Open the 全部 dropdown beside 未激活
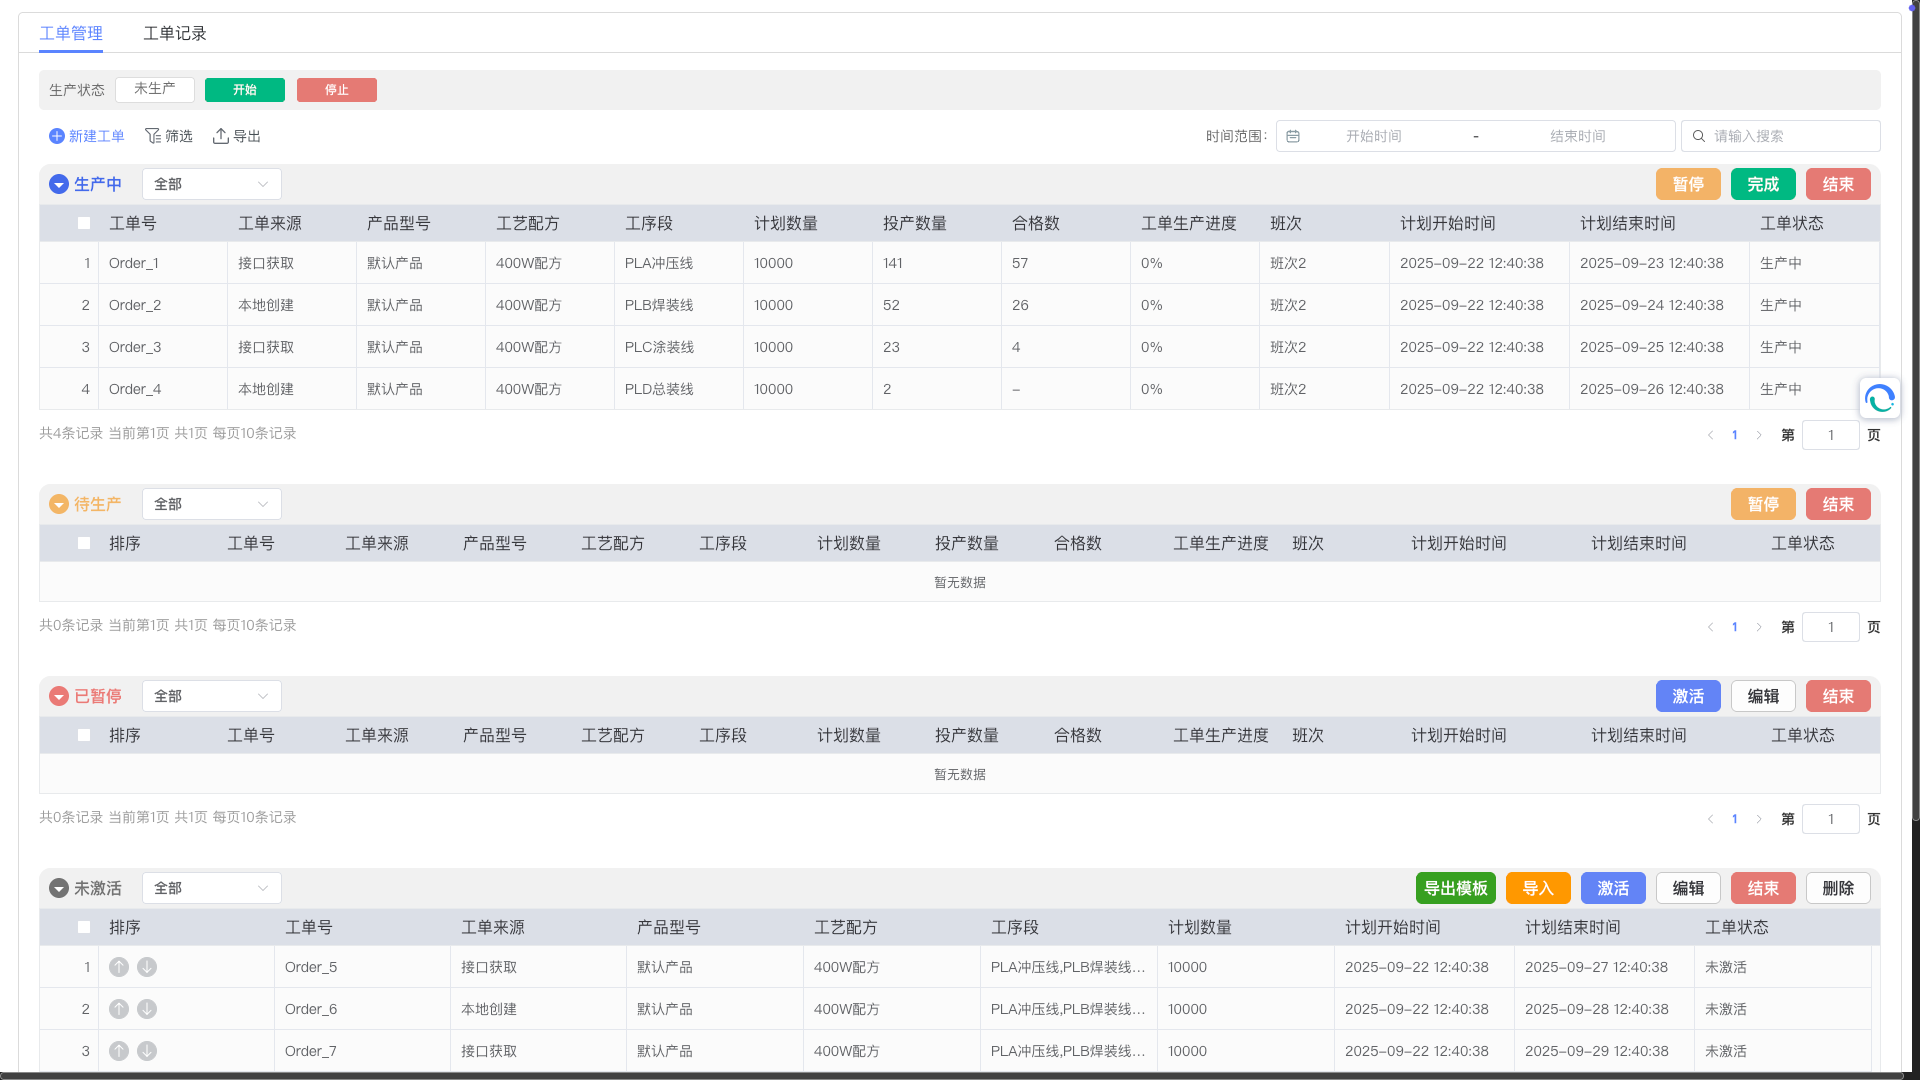This screenshot has height=1080, width=1920. (211, 888)
